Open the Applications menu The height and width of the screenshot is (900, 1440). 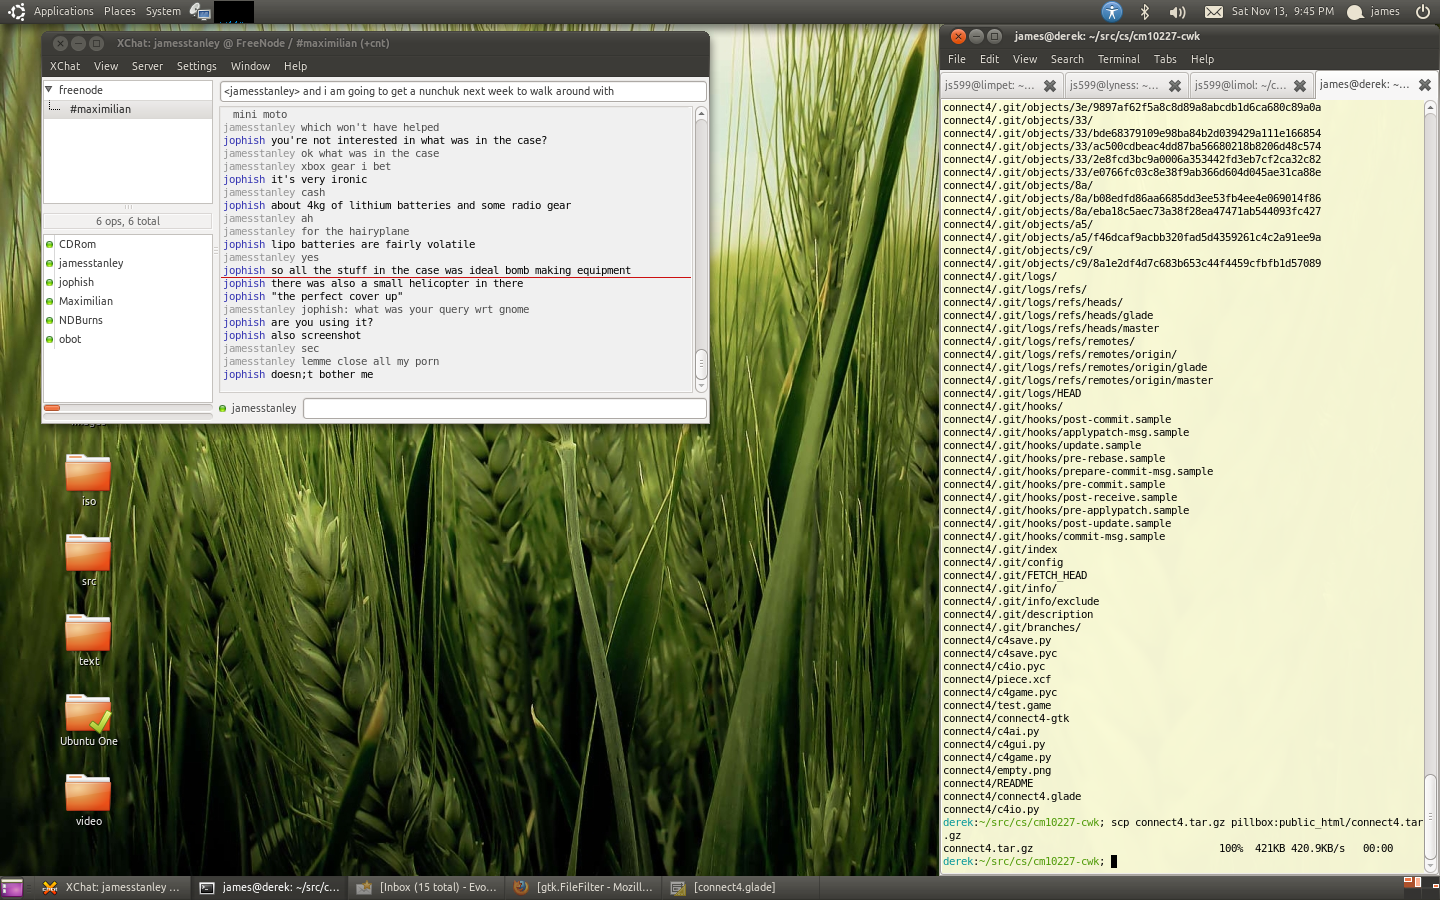pyautogui.click(x=63, y=12)
